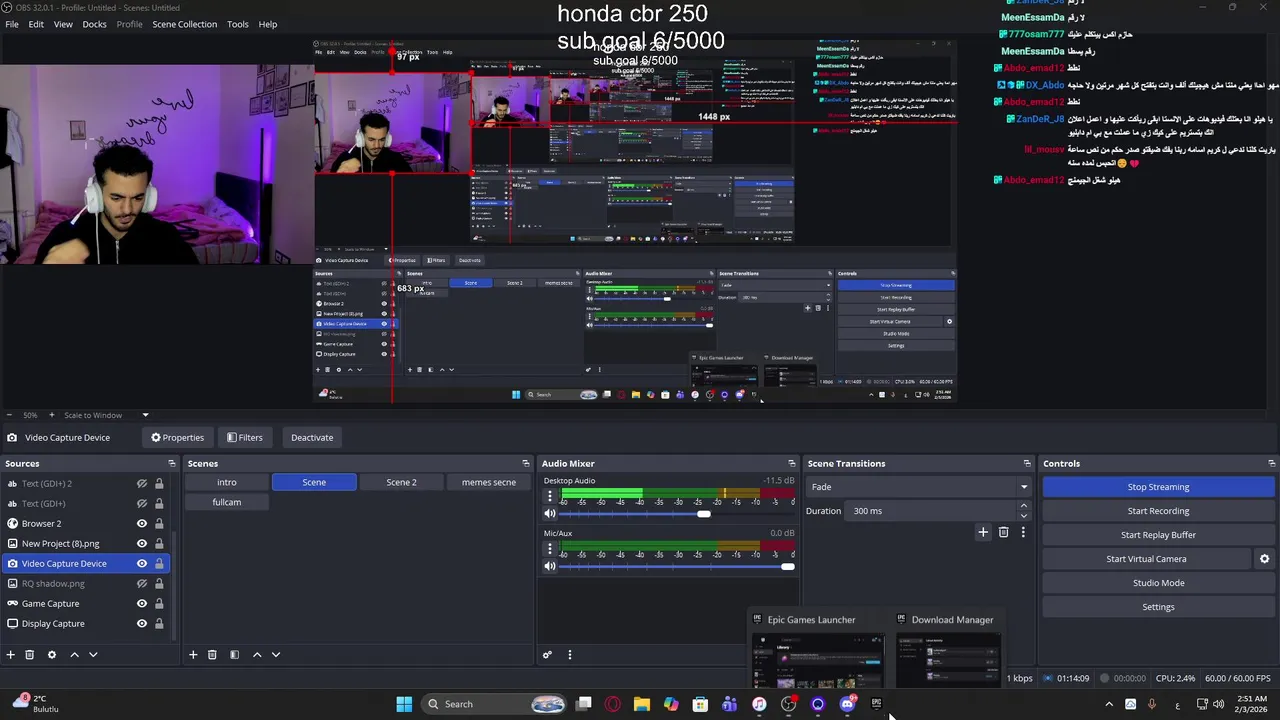
Task: Expand hidden system tray icons chevron
Action: tap(1108, 704)
